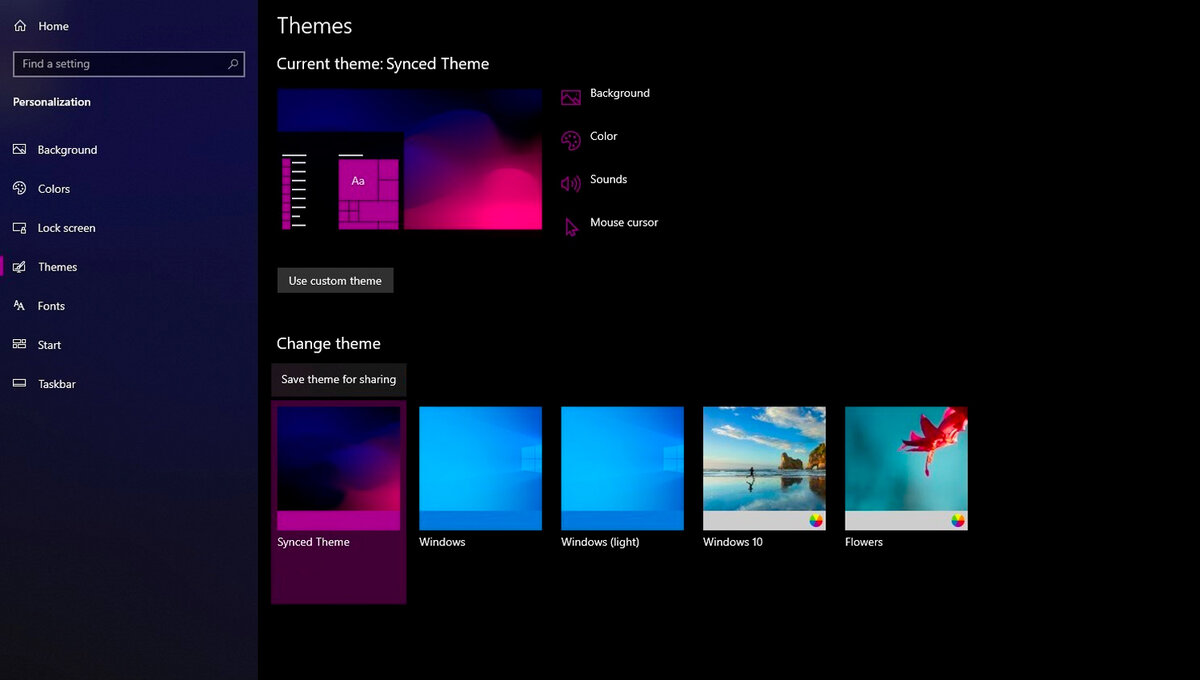The image size is (1200, 680).
Task: Click the Mouse cursor arrow icon
Action: click(x=571, y=227)
